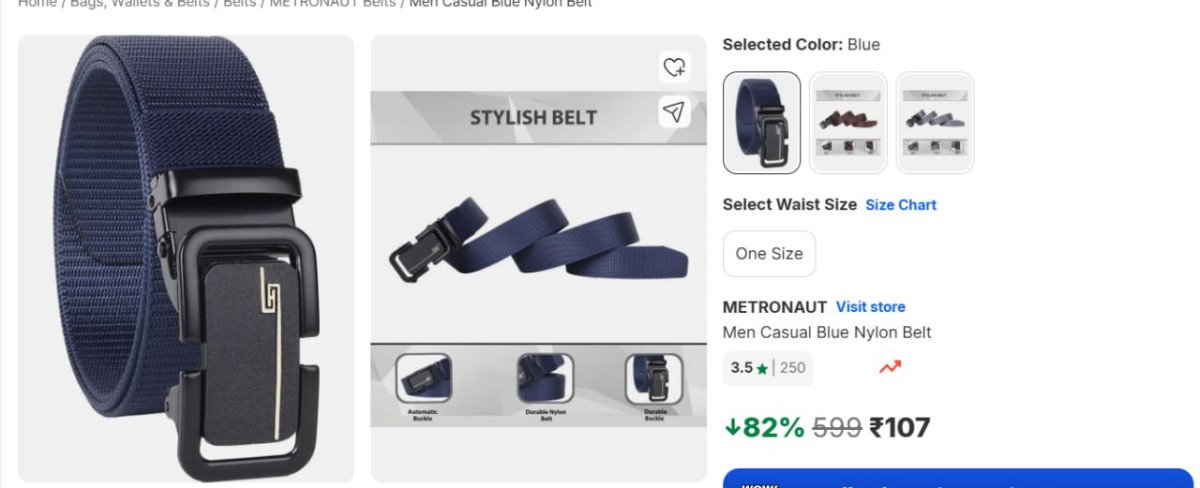
Task: Select the One Size waist option
Action: 769,253
